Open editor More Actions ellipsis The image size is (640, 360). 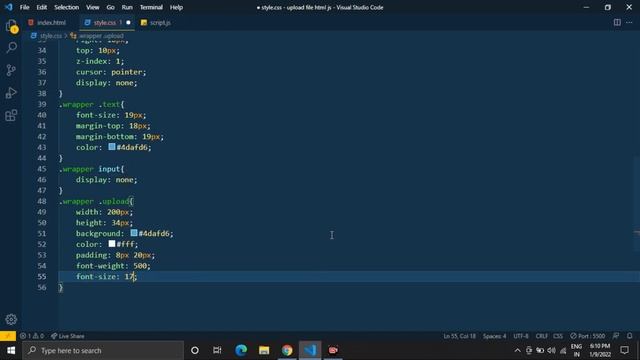[629, 22]
